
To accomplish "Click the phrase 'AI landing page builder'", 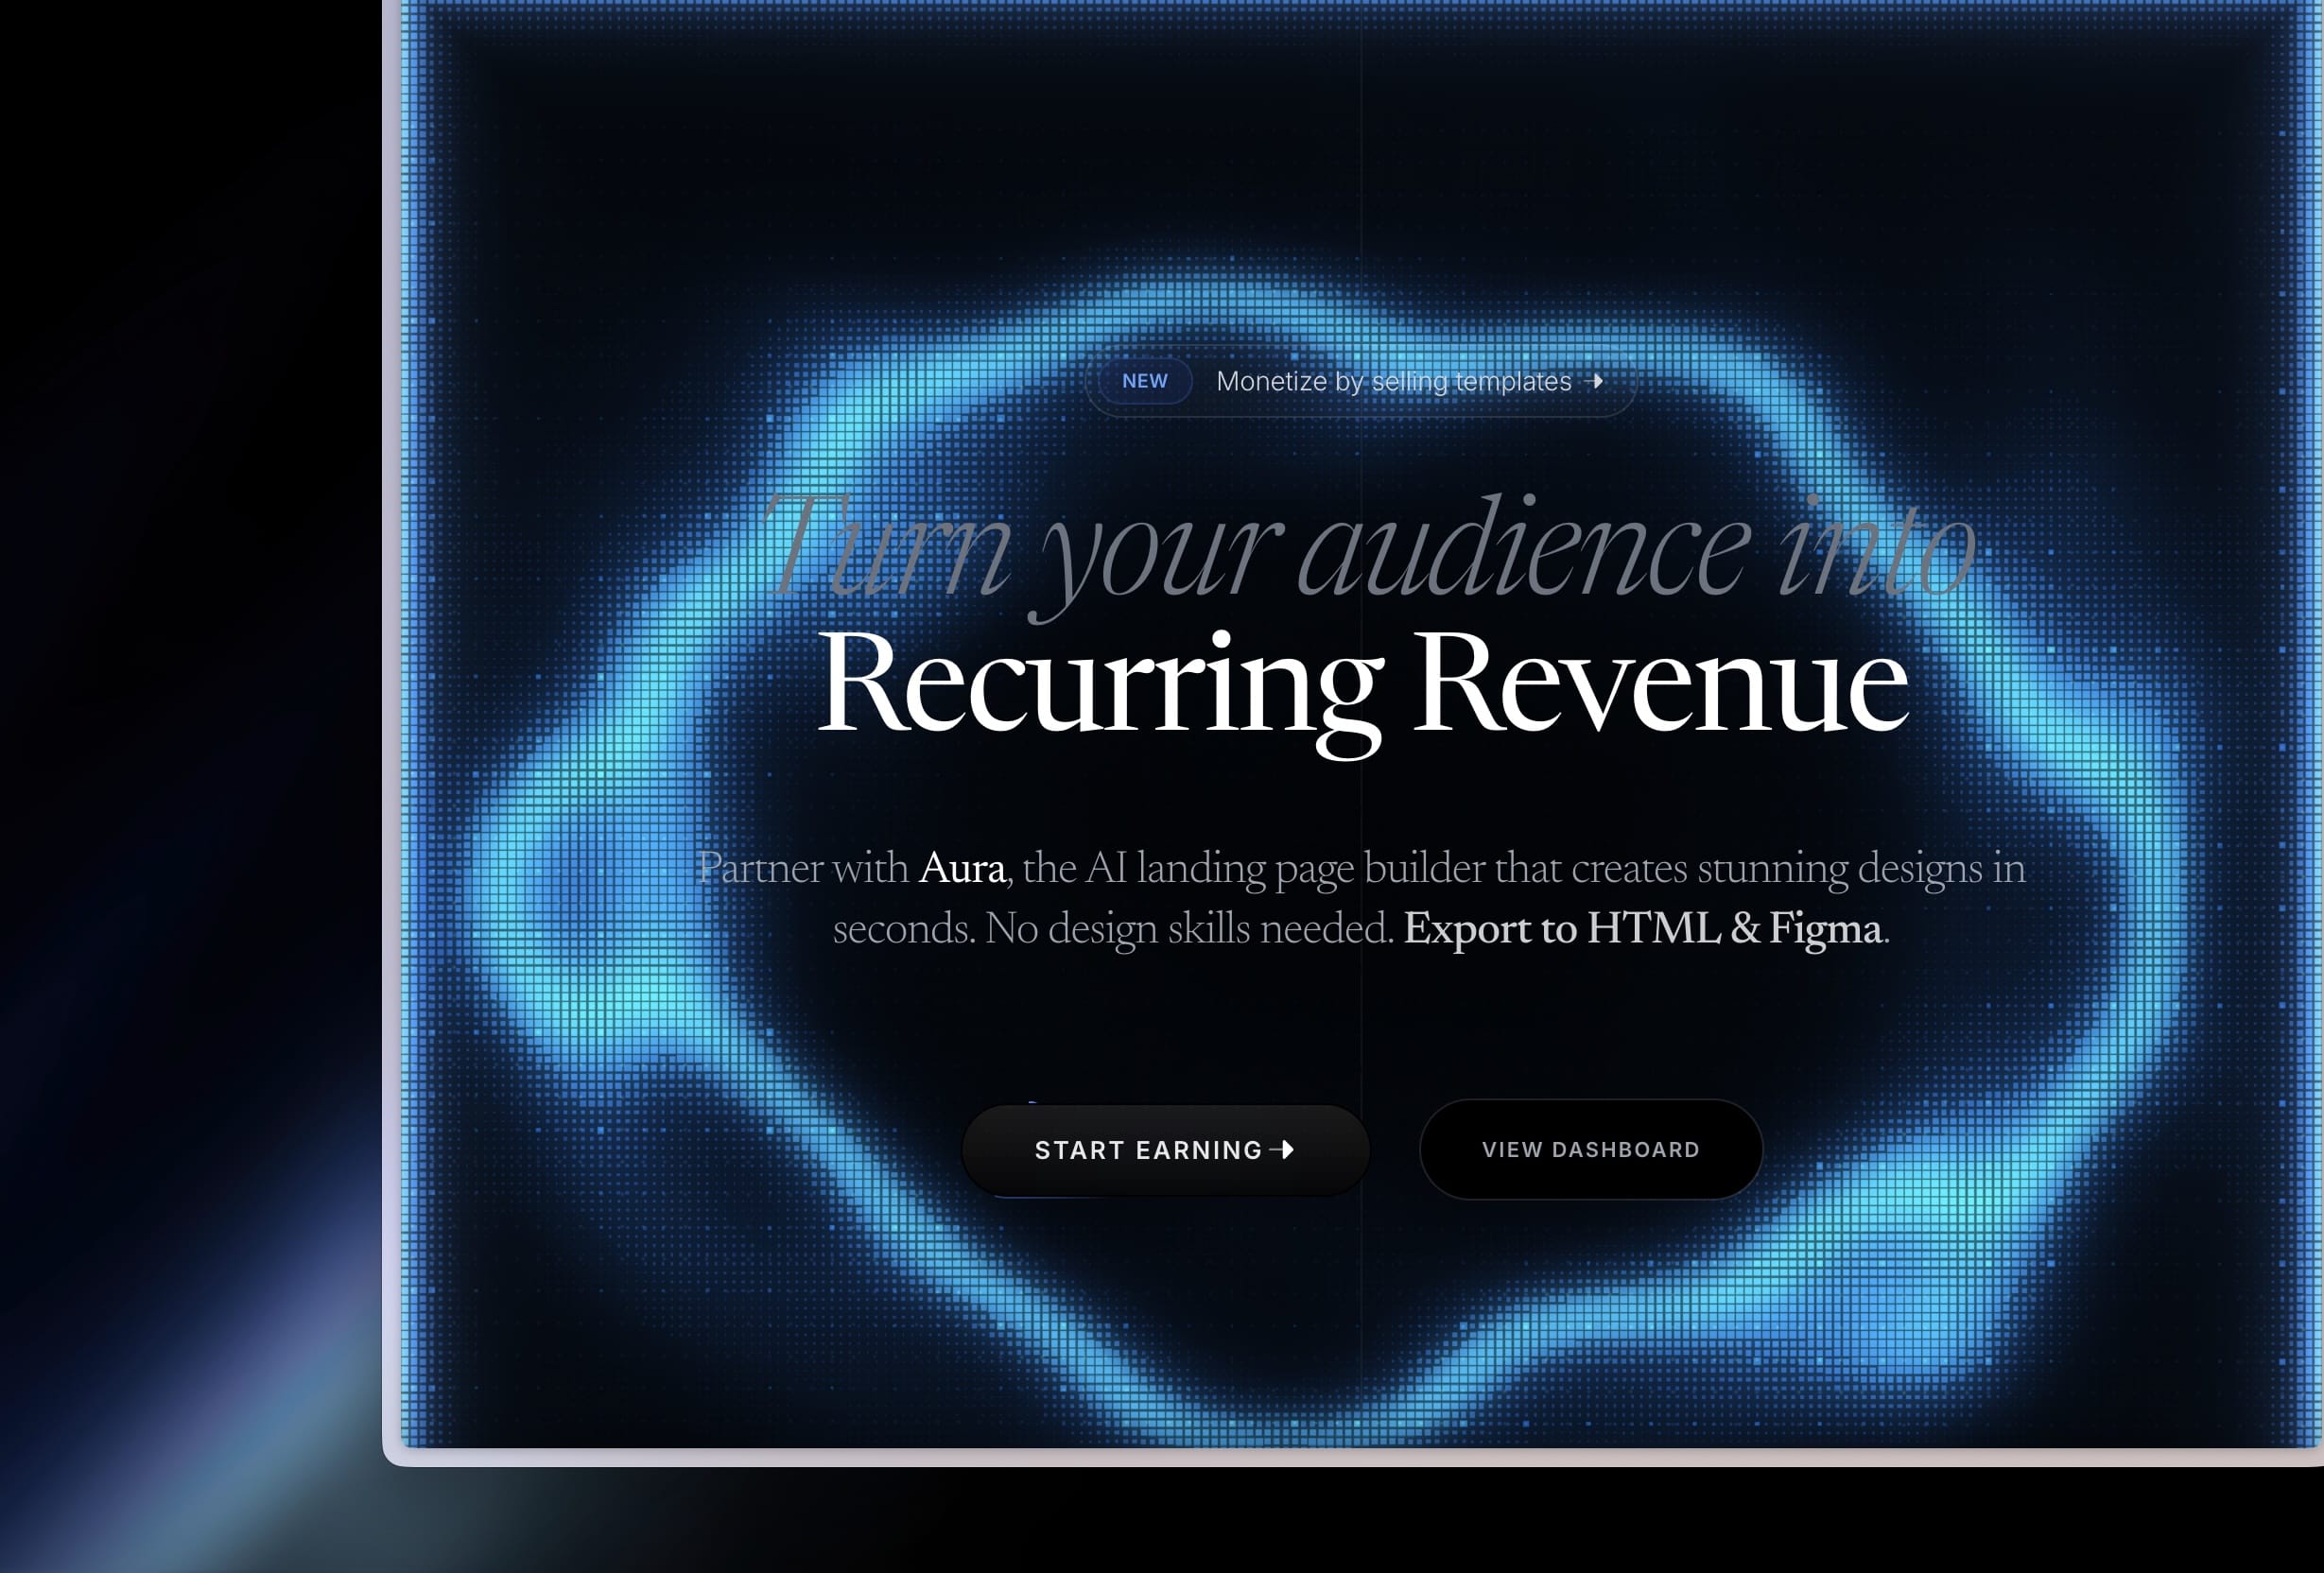I will point(1284,868).
